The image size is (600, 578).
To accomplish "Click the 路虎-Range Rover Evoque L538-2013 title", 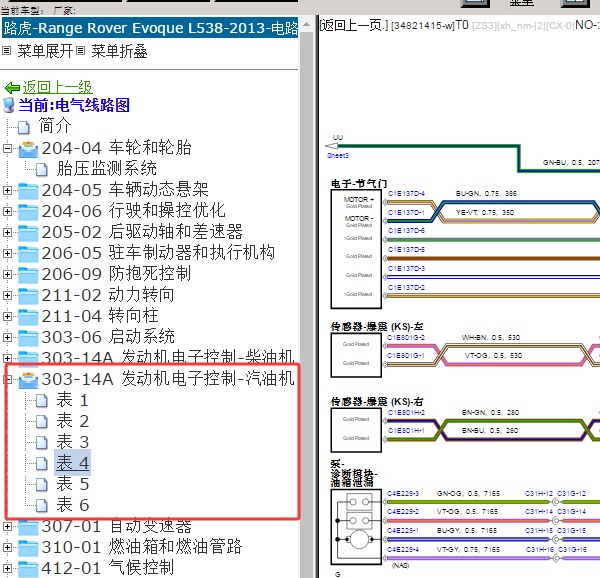I will coord(150,28).
